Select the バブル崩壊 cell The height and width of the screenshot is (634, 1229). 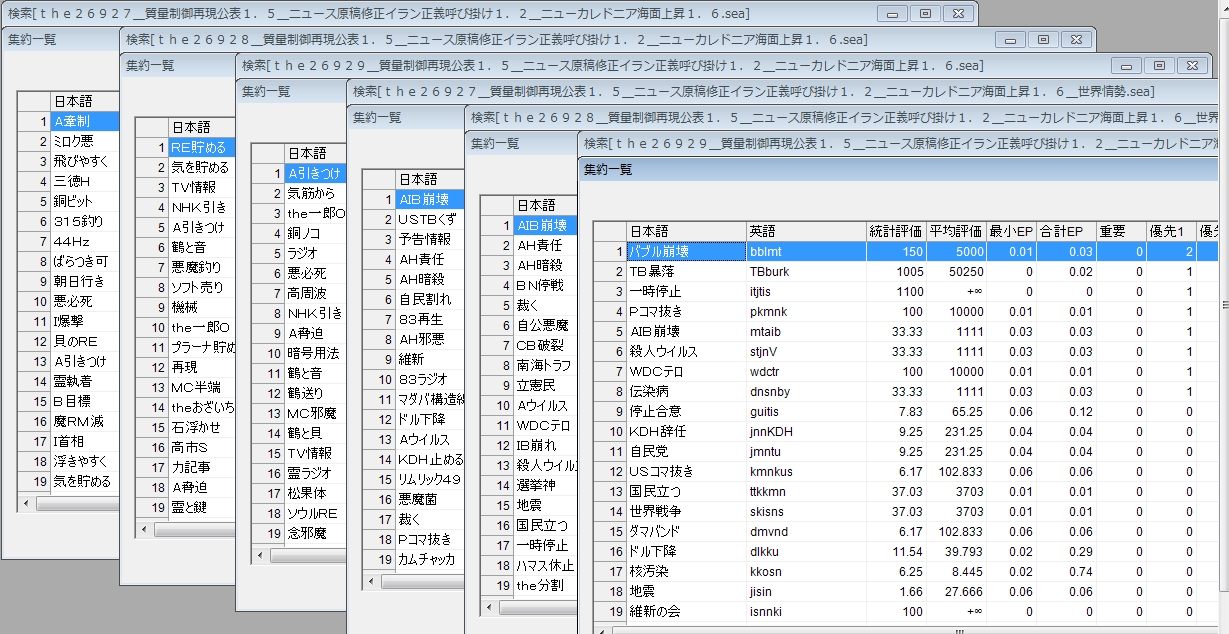click(685, 251)
